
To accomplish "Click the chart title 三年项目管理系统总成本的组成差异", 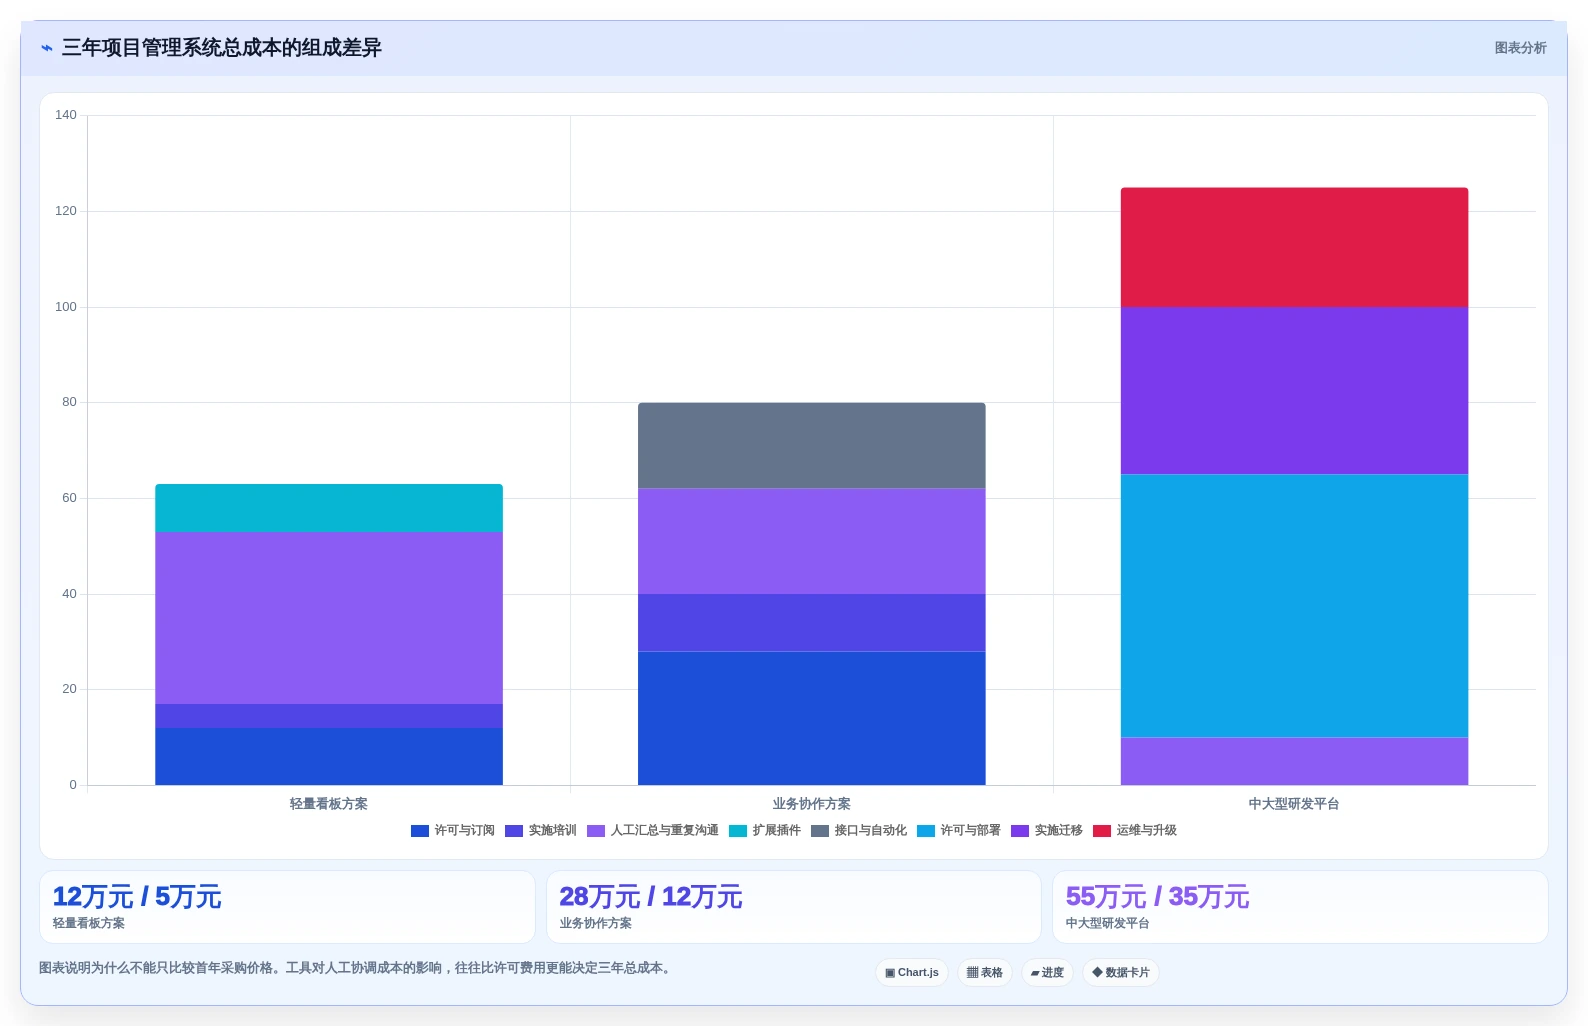I will point(221,48).
